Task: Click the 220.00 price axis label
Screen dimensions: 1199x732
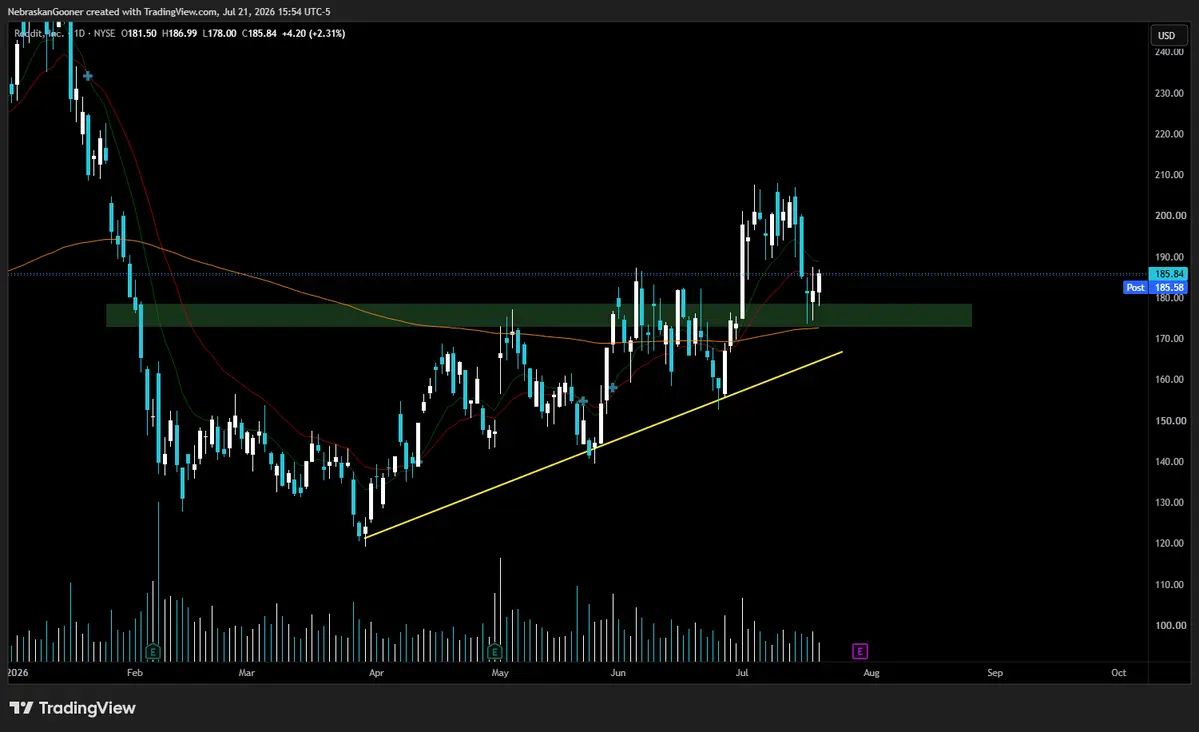Action: [1170, 134]
